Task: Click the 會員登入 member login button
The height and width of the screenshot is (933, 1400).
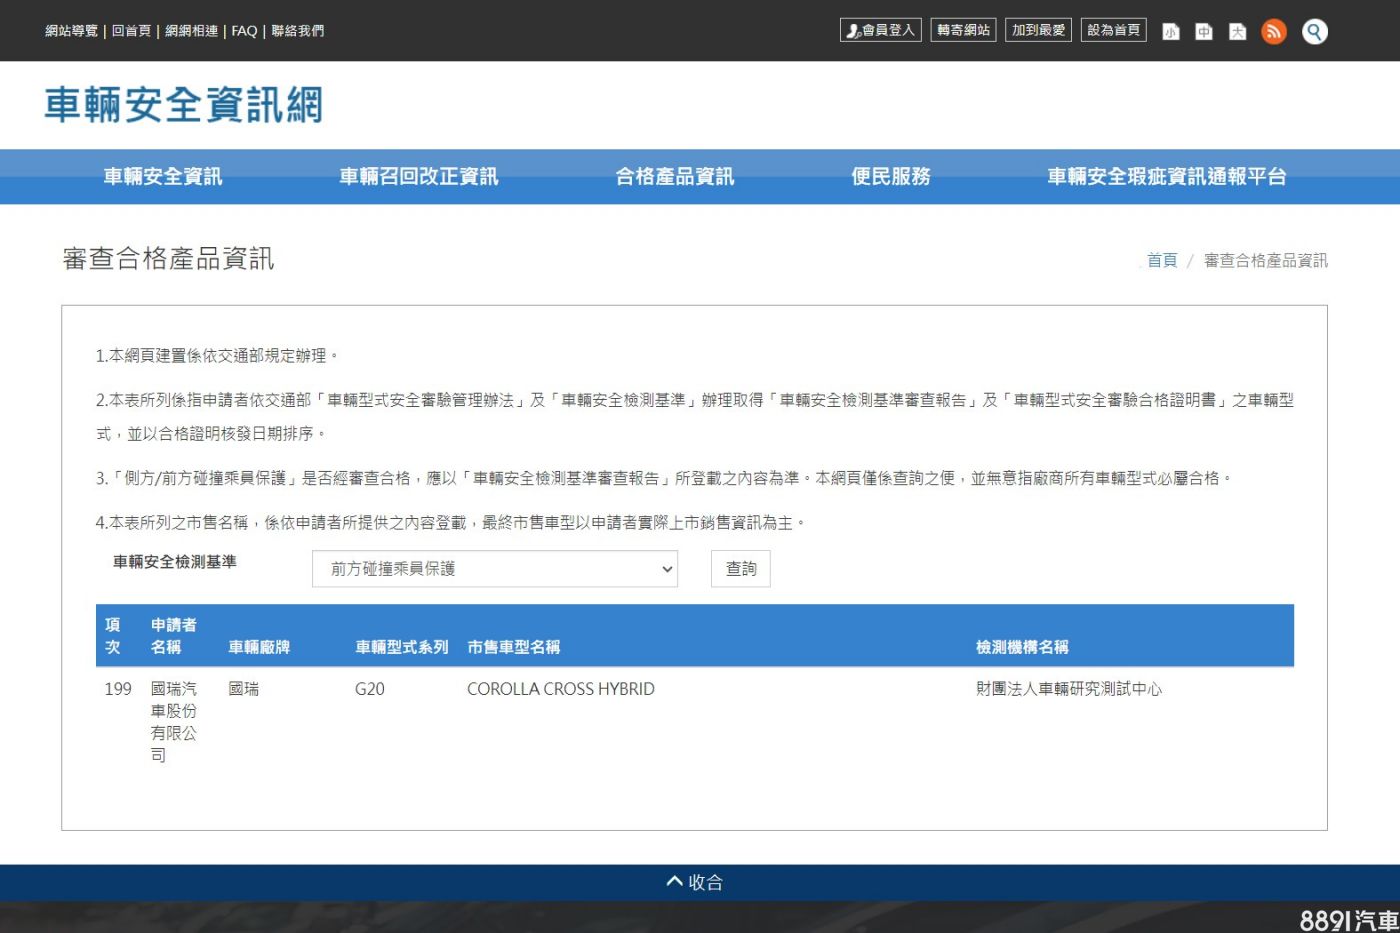Action: [880, 31]
